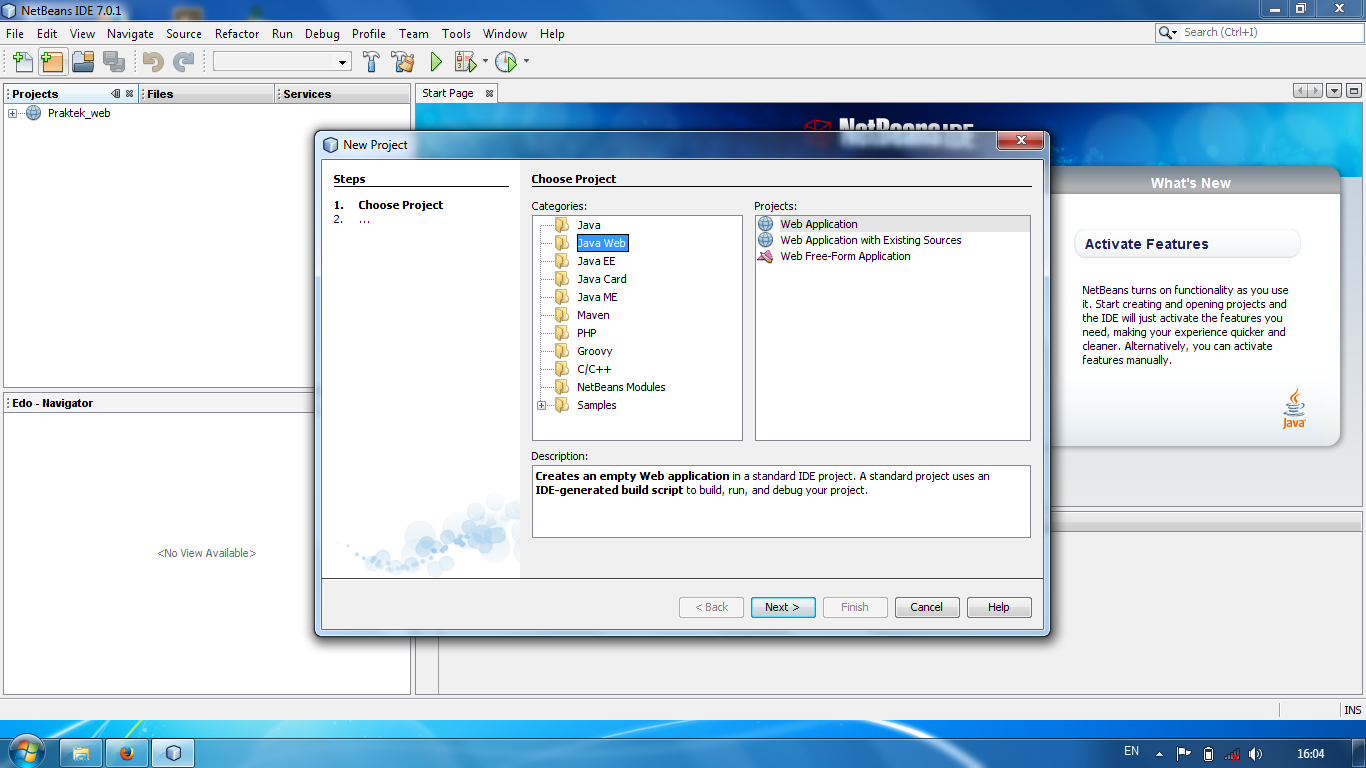Click the Open Project toolbar icon
1366x768 pixels.
click(83, 62)
